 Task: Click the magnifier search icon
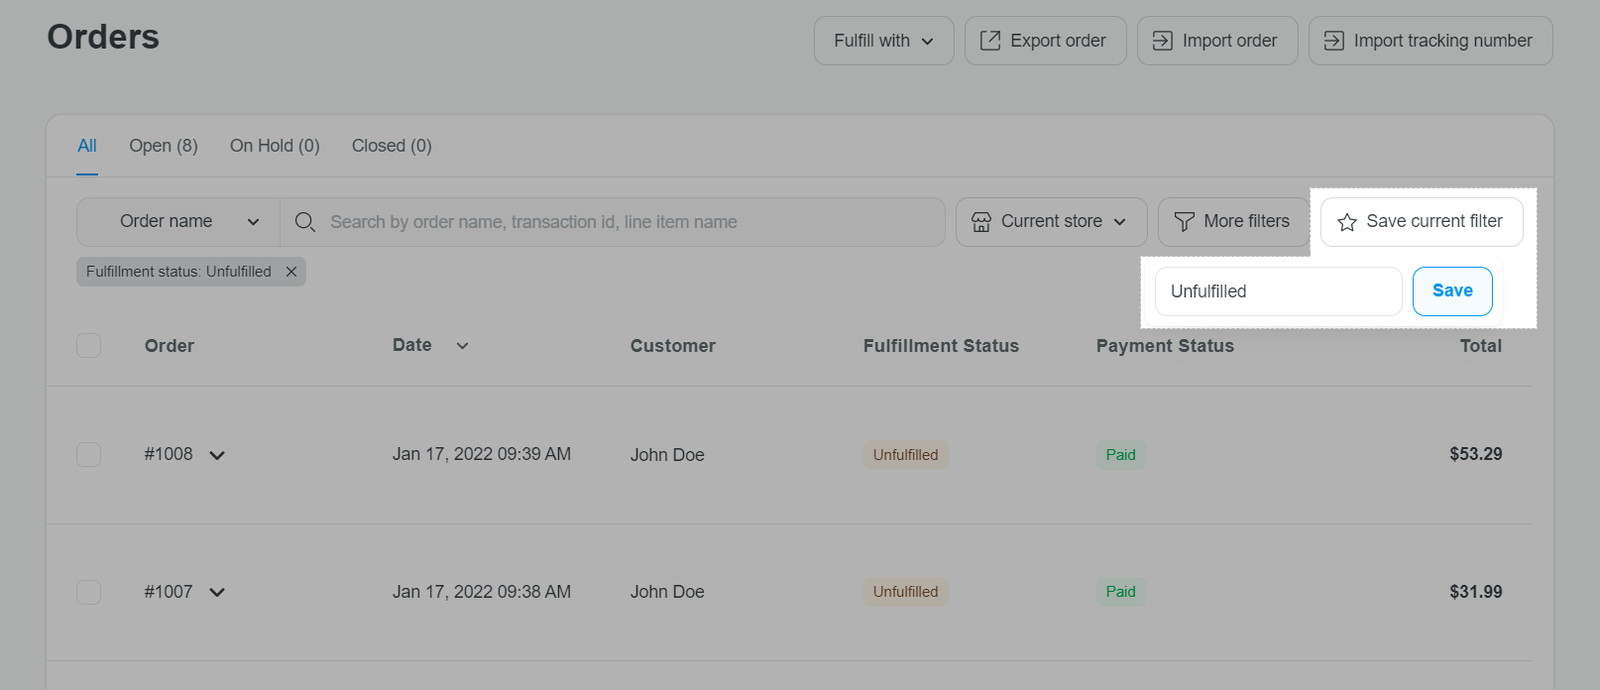(x=305, y=221)
